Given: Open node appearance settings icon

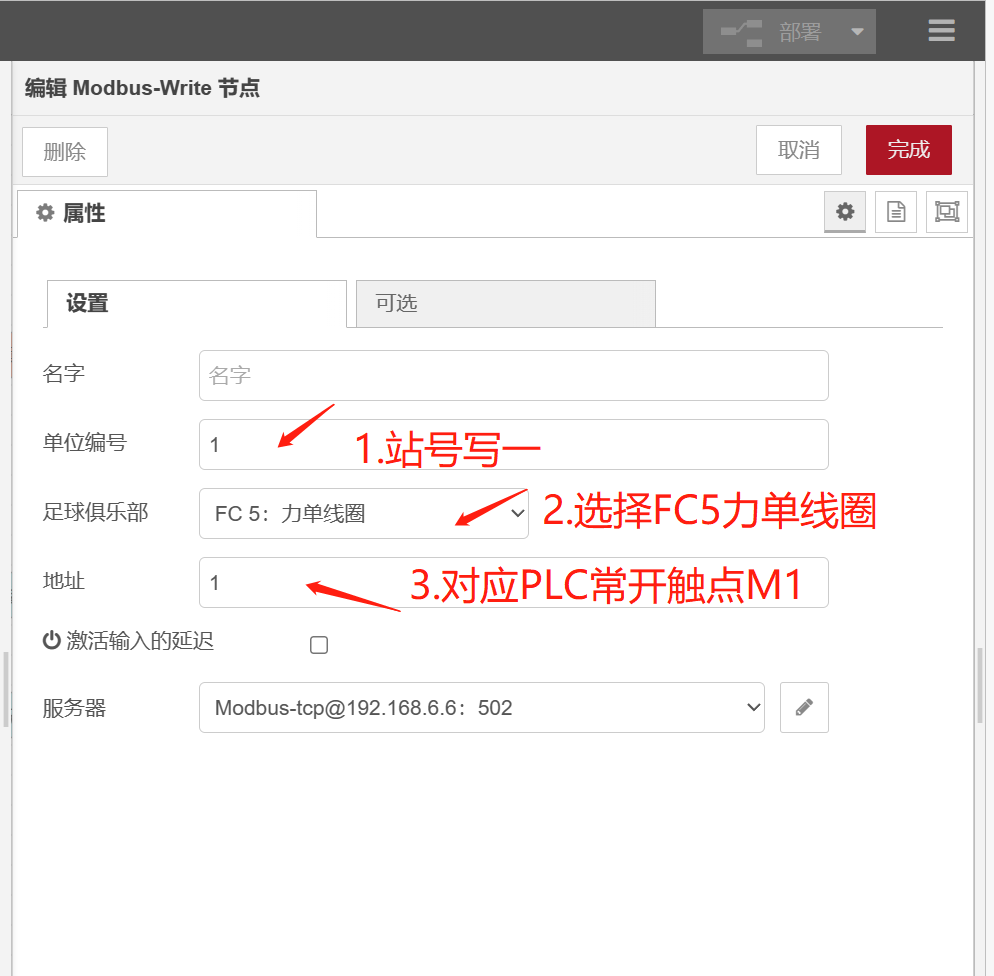Looking at the screenshot, I should pyautogui.click(x=947, y=212).
